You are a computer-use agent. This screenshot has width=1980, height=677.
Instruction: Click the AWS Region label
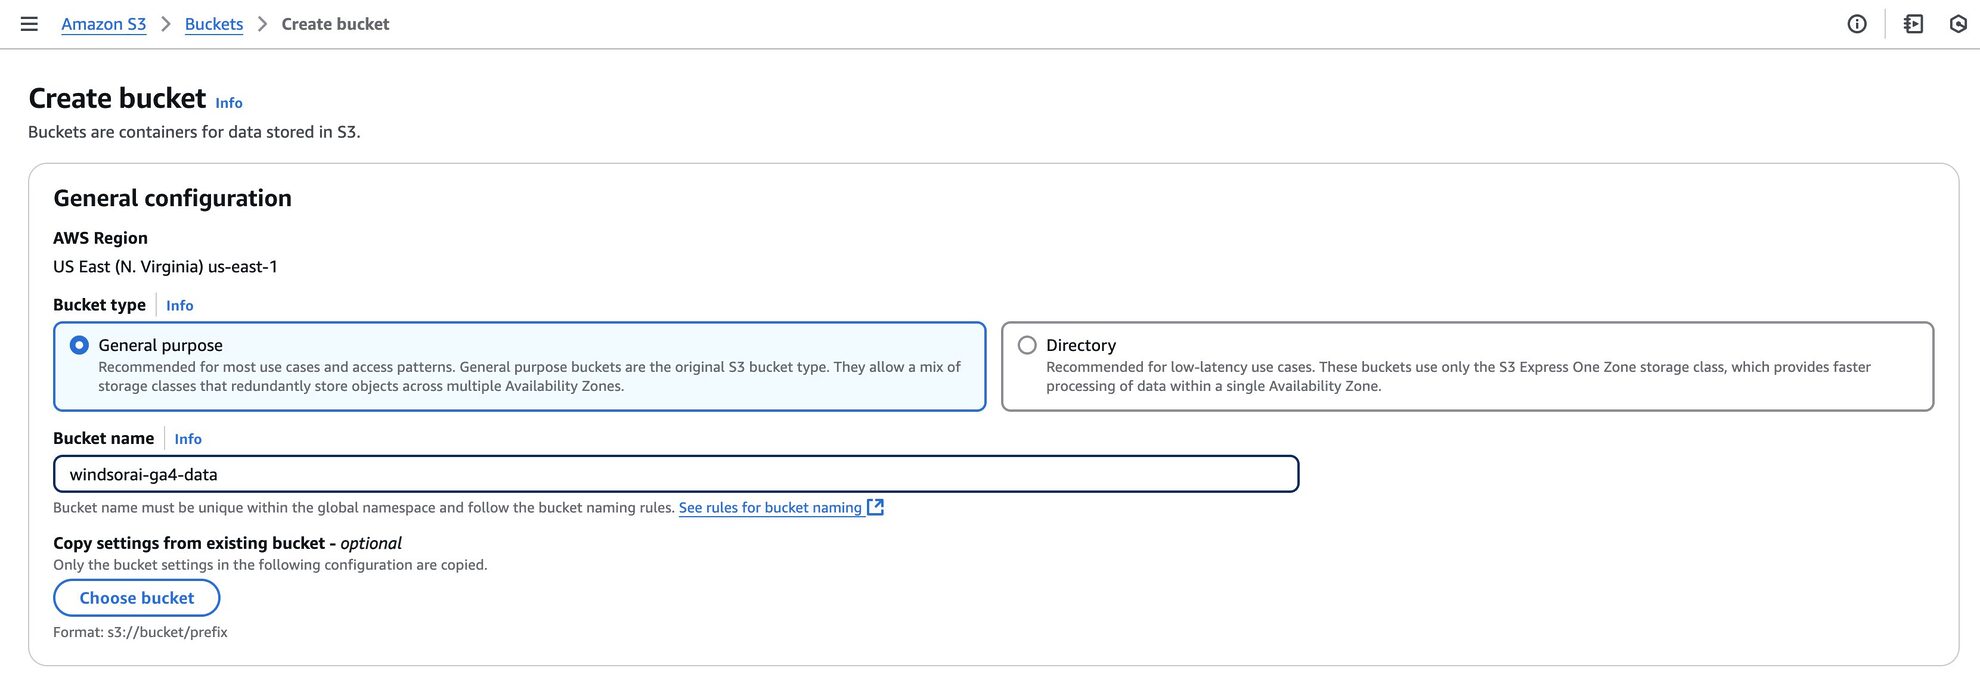[100, 238]
